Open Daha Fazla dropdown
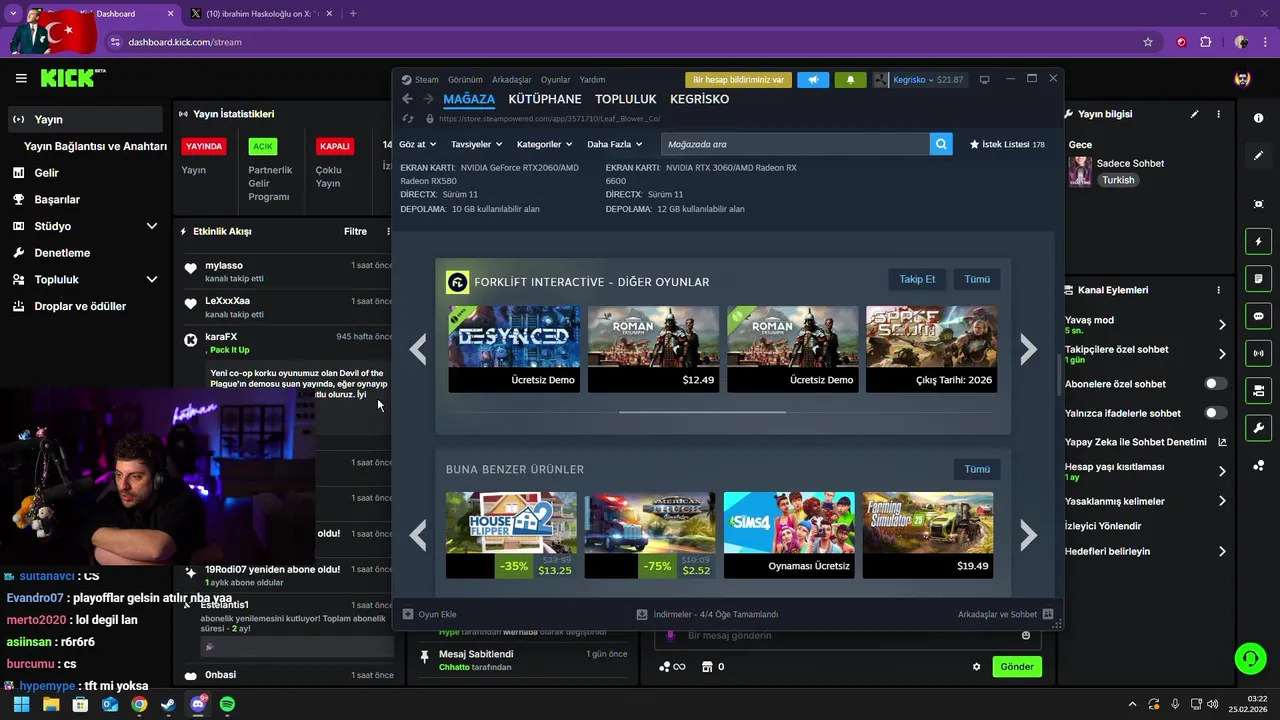 (614, 144)
